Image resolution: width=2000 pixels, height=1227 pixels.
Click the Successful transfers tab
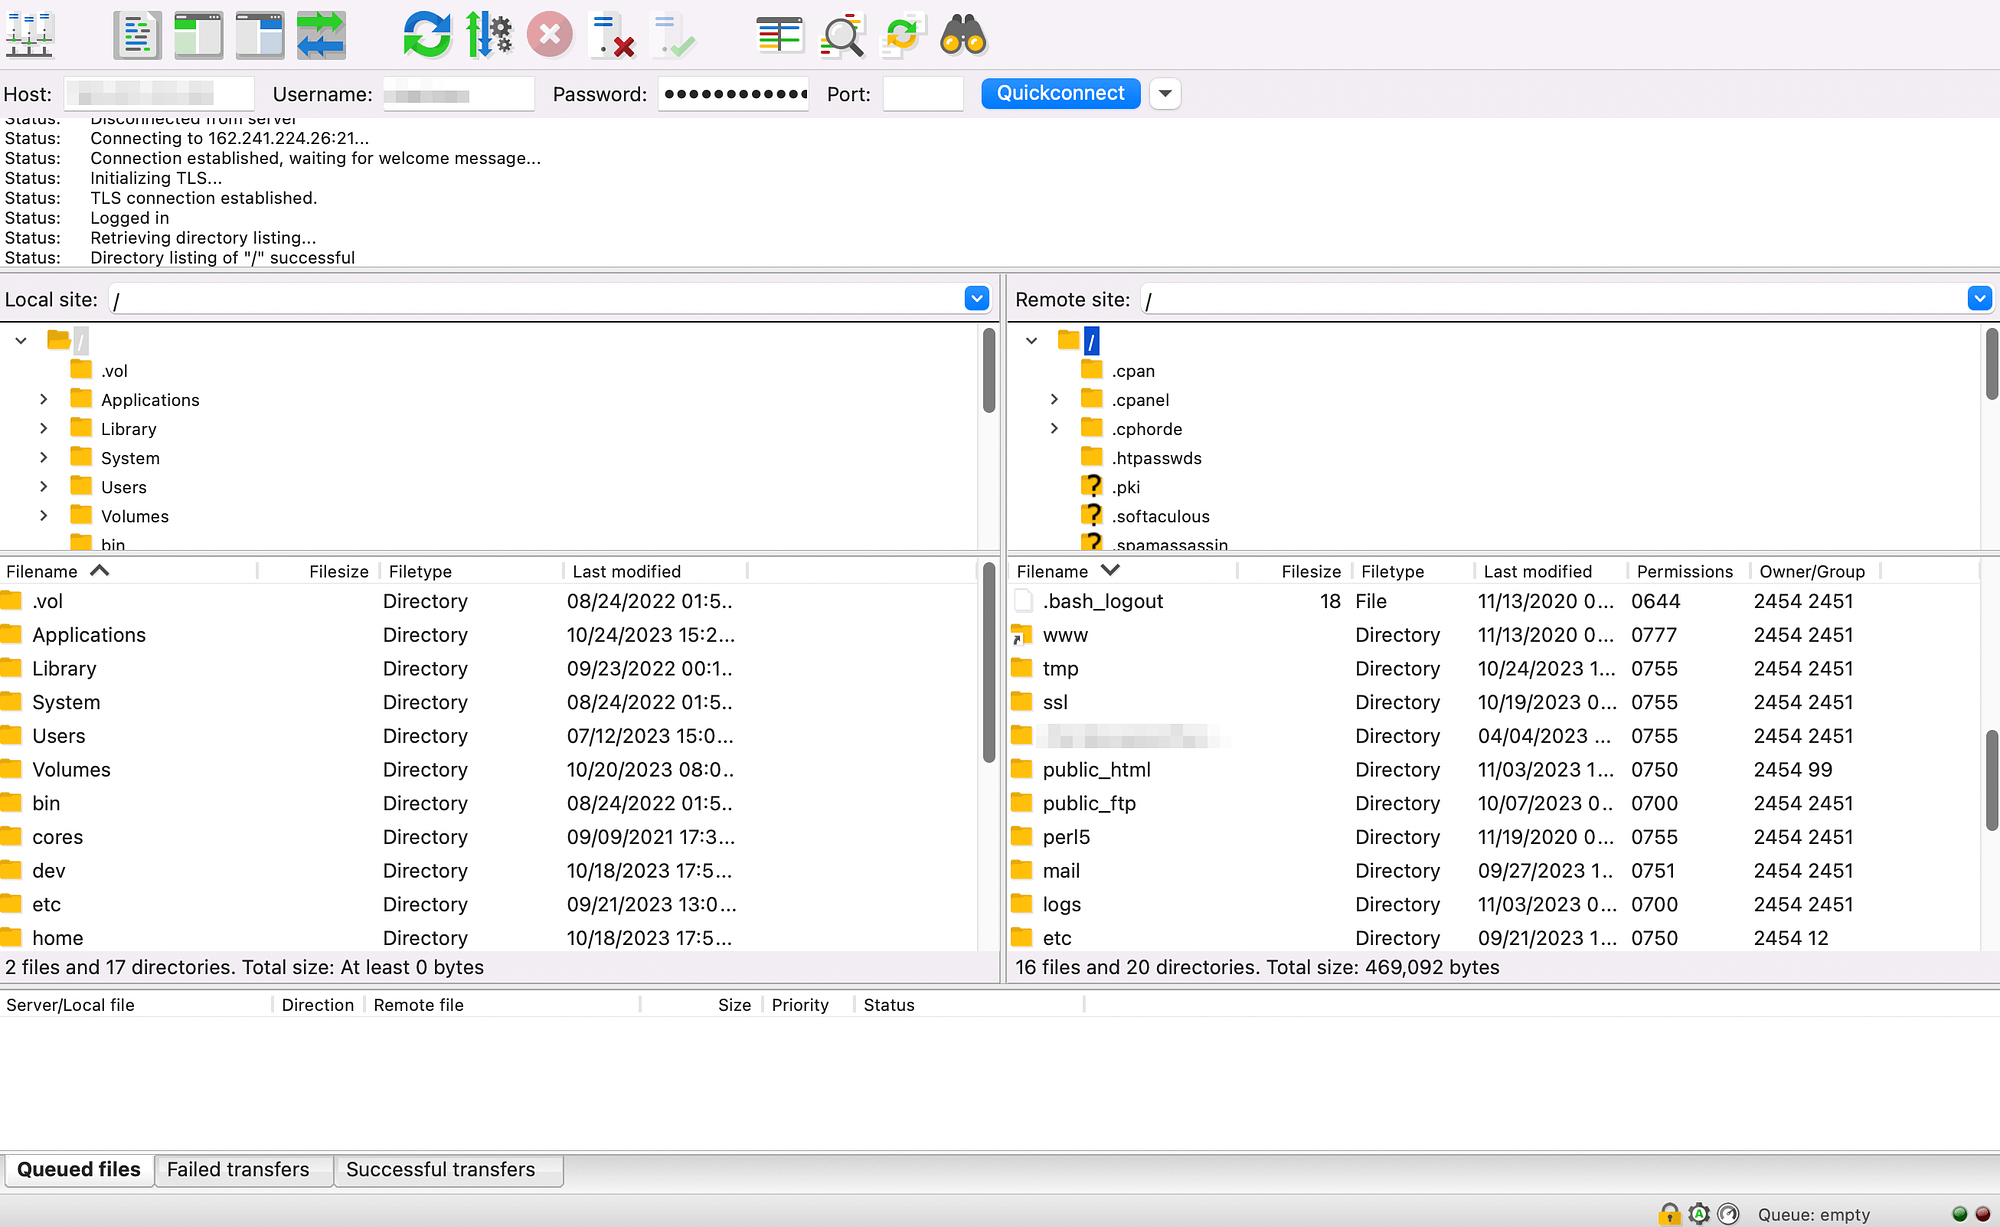[439, 1168]
